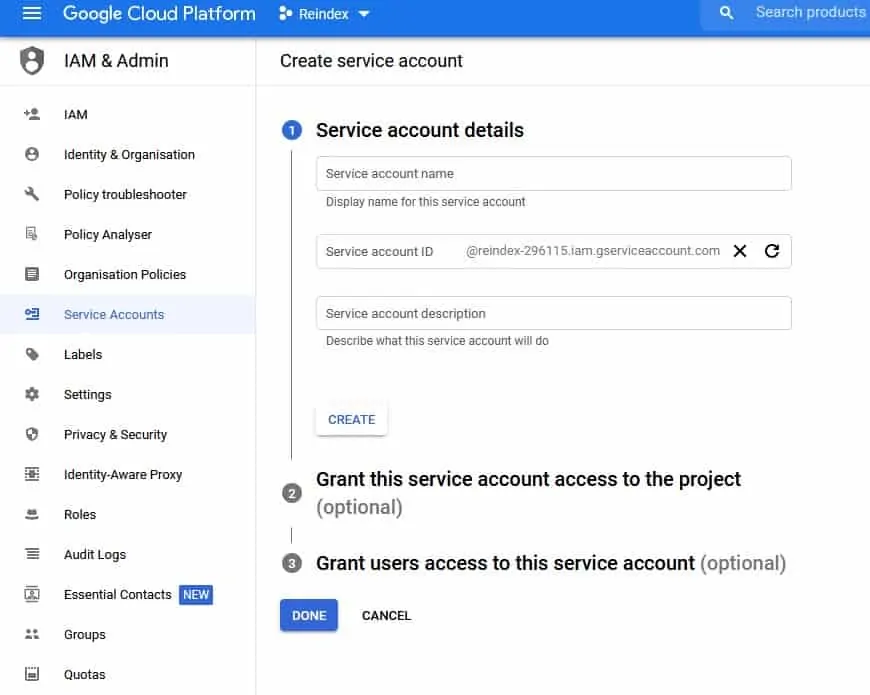
Task: Click the Roles hat icon
Action: pos(32,514)
